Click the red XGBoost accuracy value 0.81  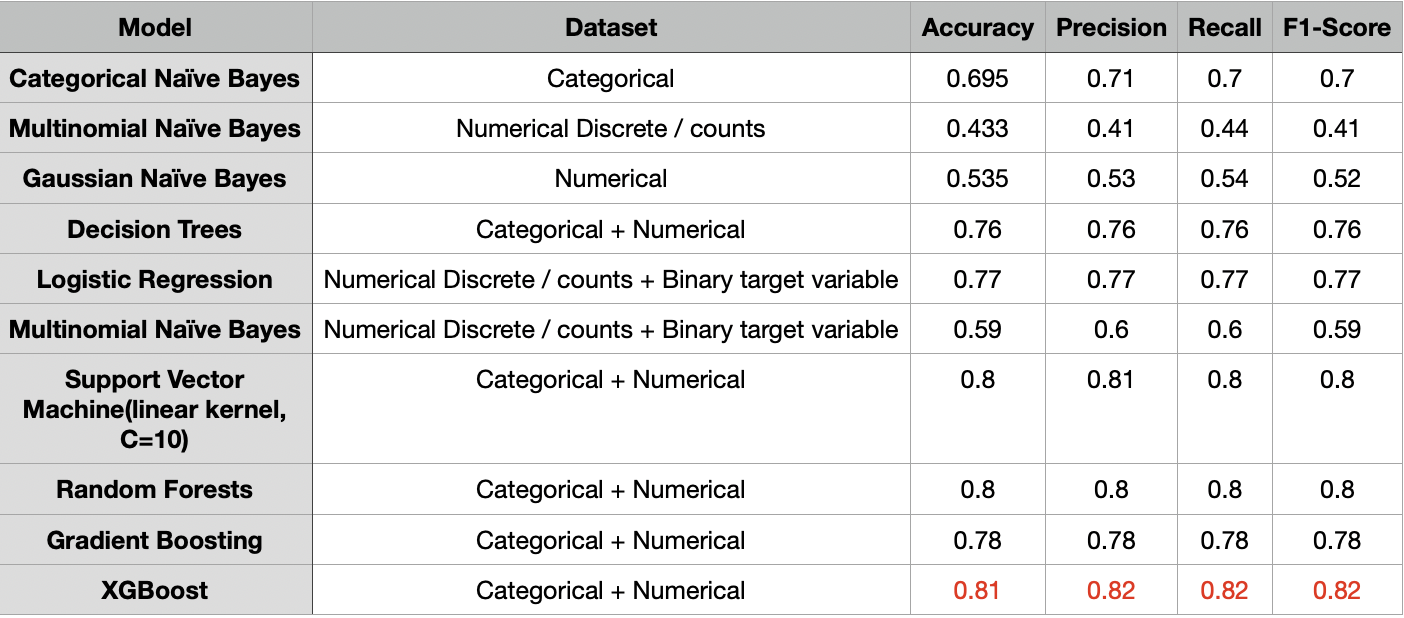pos(977,591)
